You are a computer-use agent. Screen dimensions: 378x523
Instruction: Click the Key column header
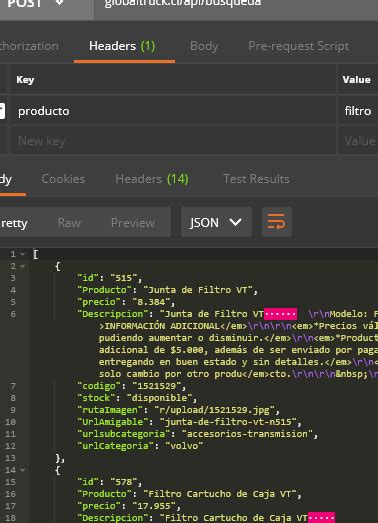25,80
